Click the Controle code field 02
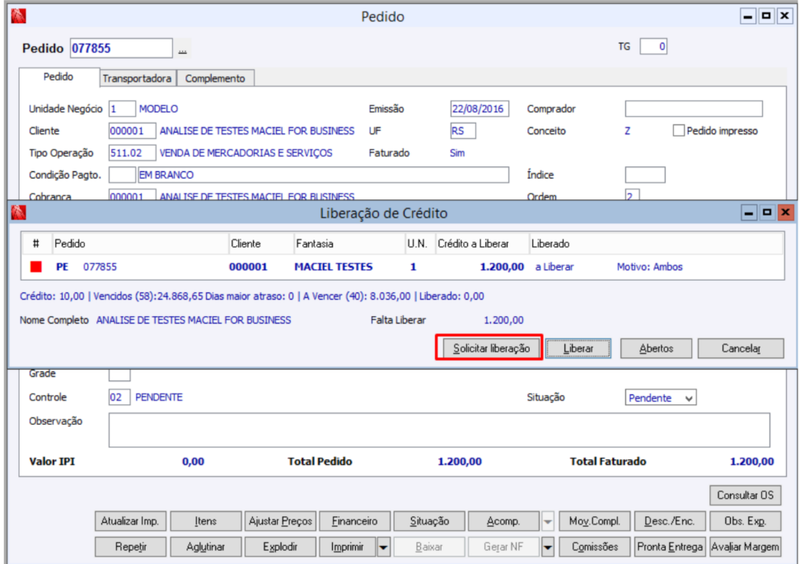The image size is (800, 564). 119,397
